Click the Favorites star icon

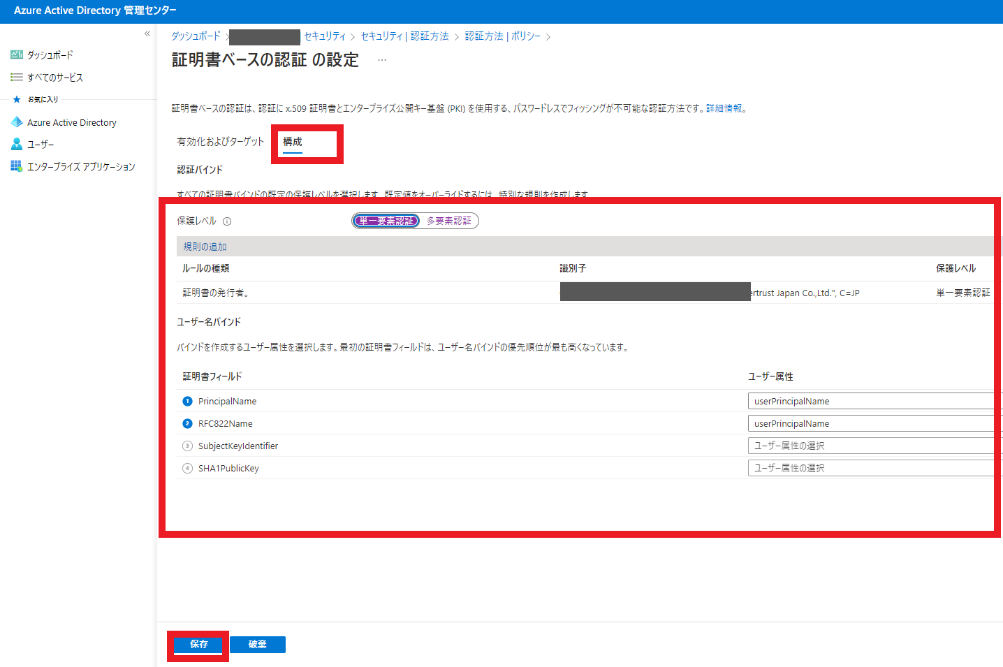[17, 99]
